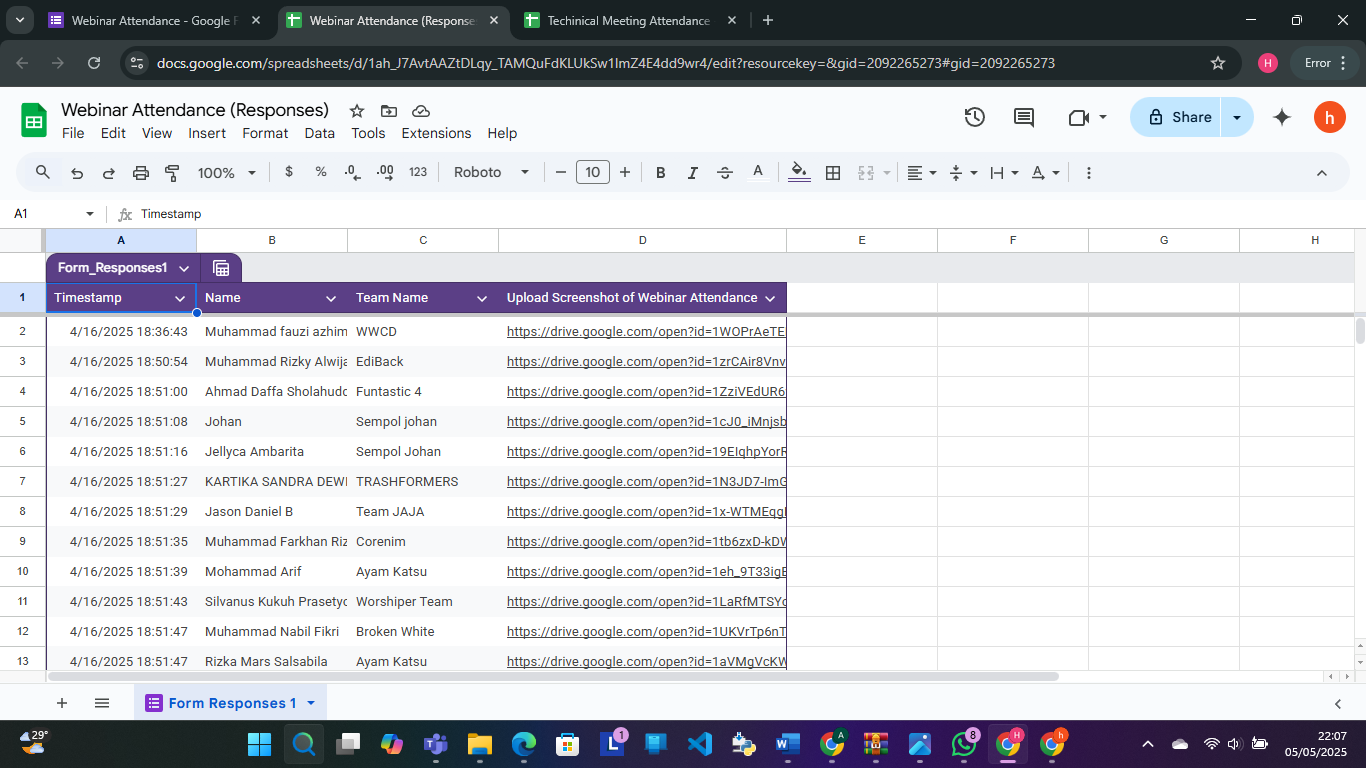Toggle strikethrough formatting
Viewport: 1366px width, 768px height.
pyautogui.click(x=725, y=173)
